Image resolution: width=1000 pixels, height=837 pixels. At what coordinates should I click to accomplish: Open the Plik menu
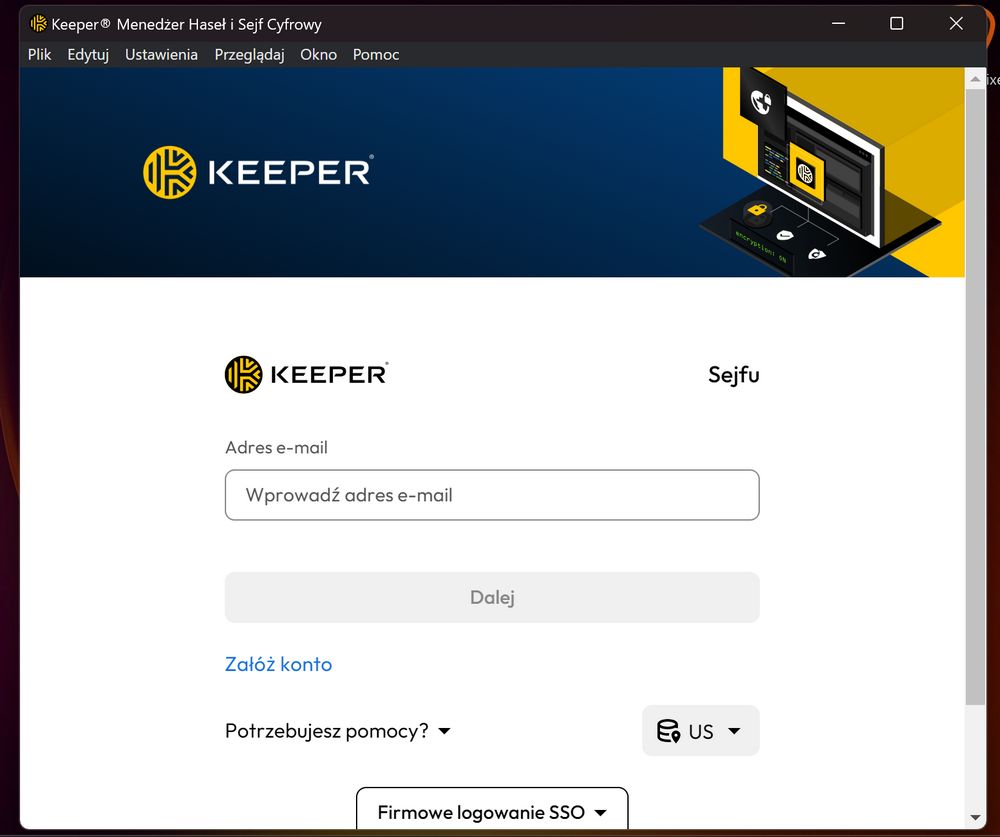39,55
